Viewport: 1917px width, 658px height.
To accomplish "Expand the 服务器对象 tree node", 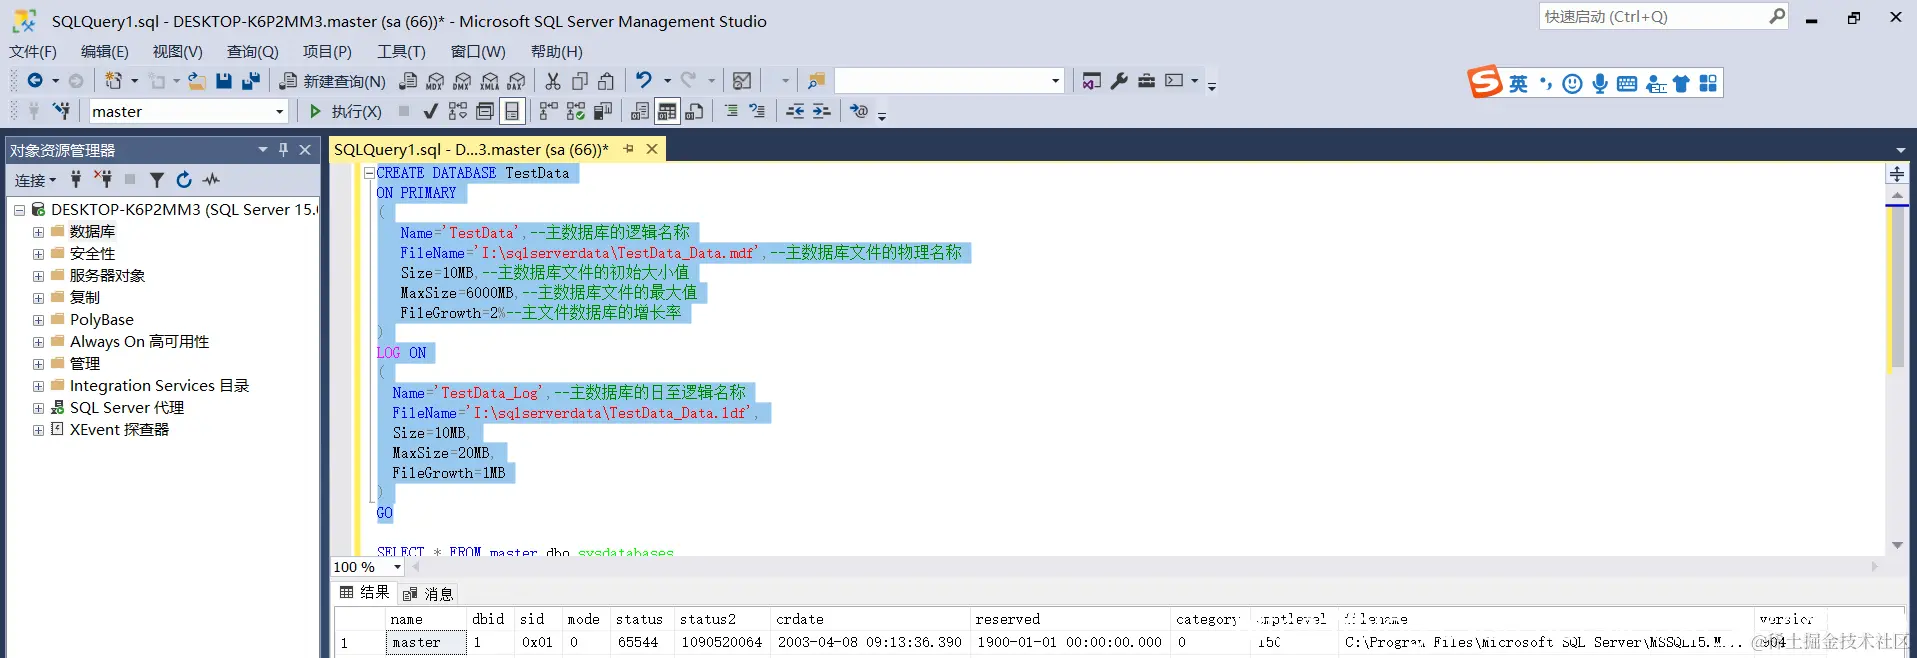I will (38, 276).
